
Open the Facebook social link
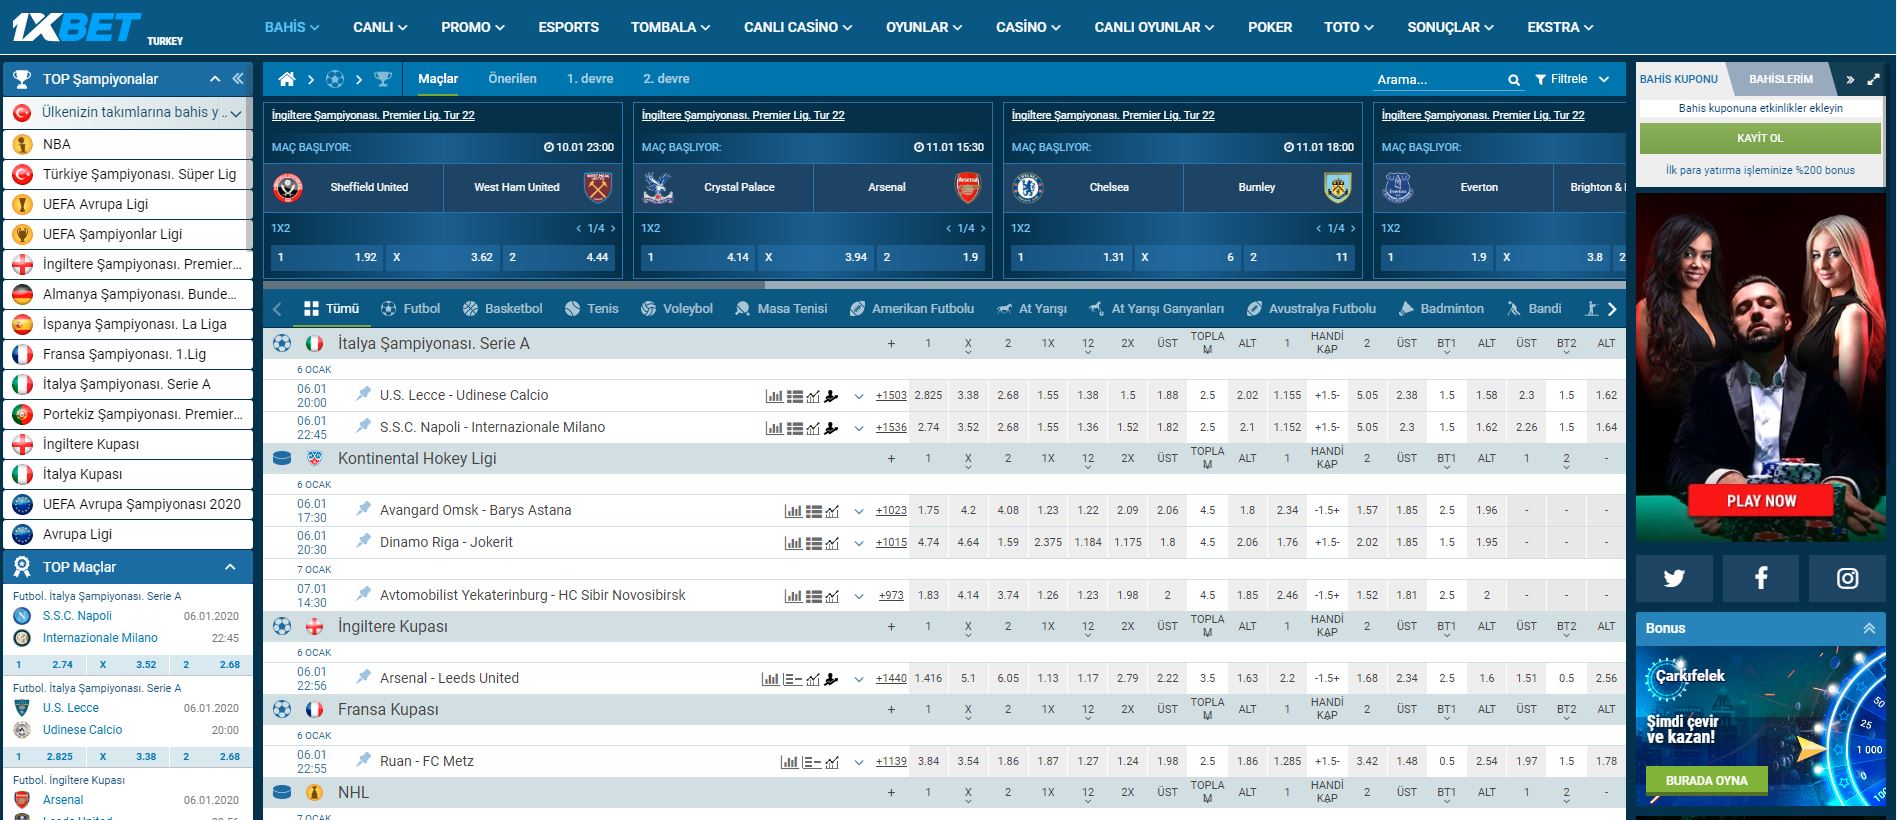(1761, 577)
